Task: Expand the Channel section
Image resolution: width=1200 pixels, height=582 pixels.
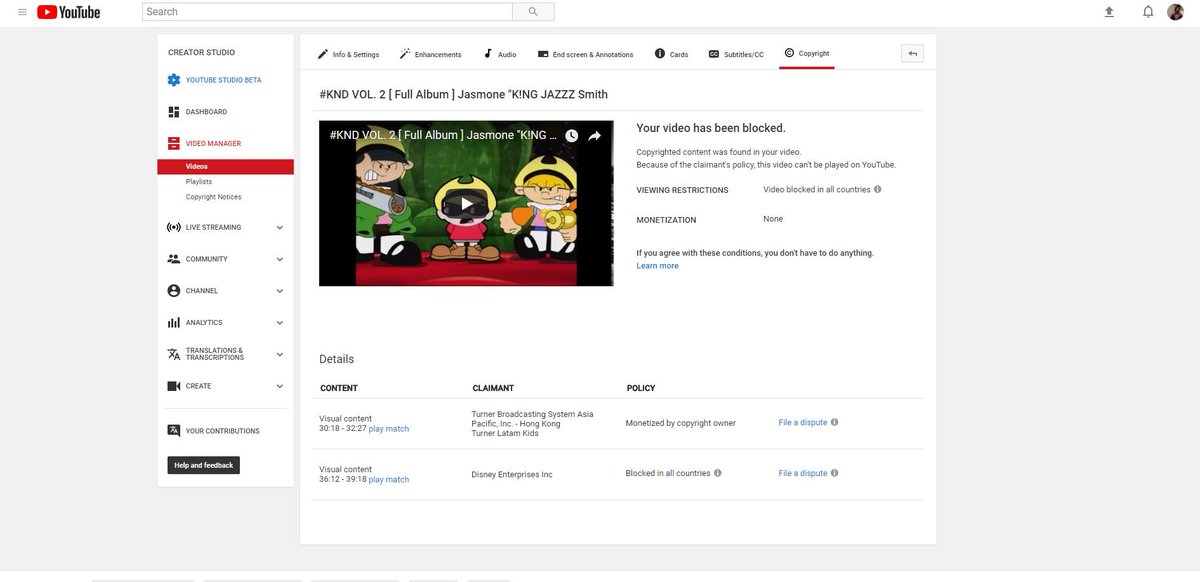Action: pyautogui.click(x=280, y=291)
